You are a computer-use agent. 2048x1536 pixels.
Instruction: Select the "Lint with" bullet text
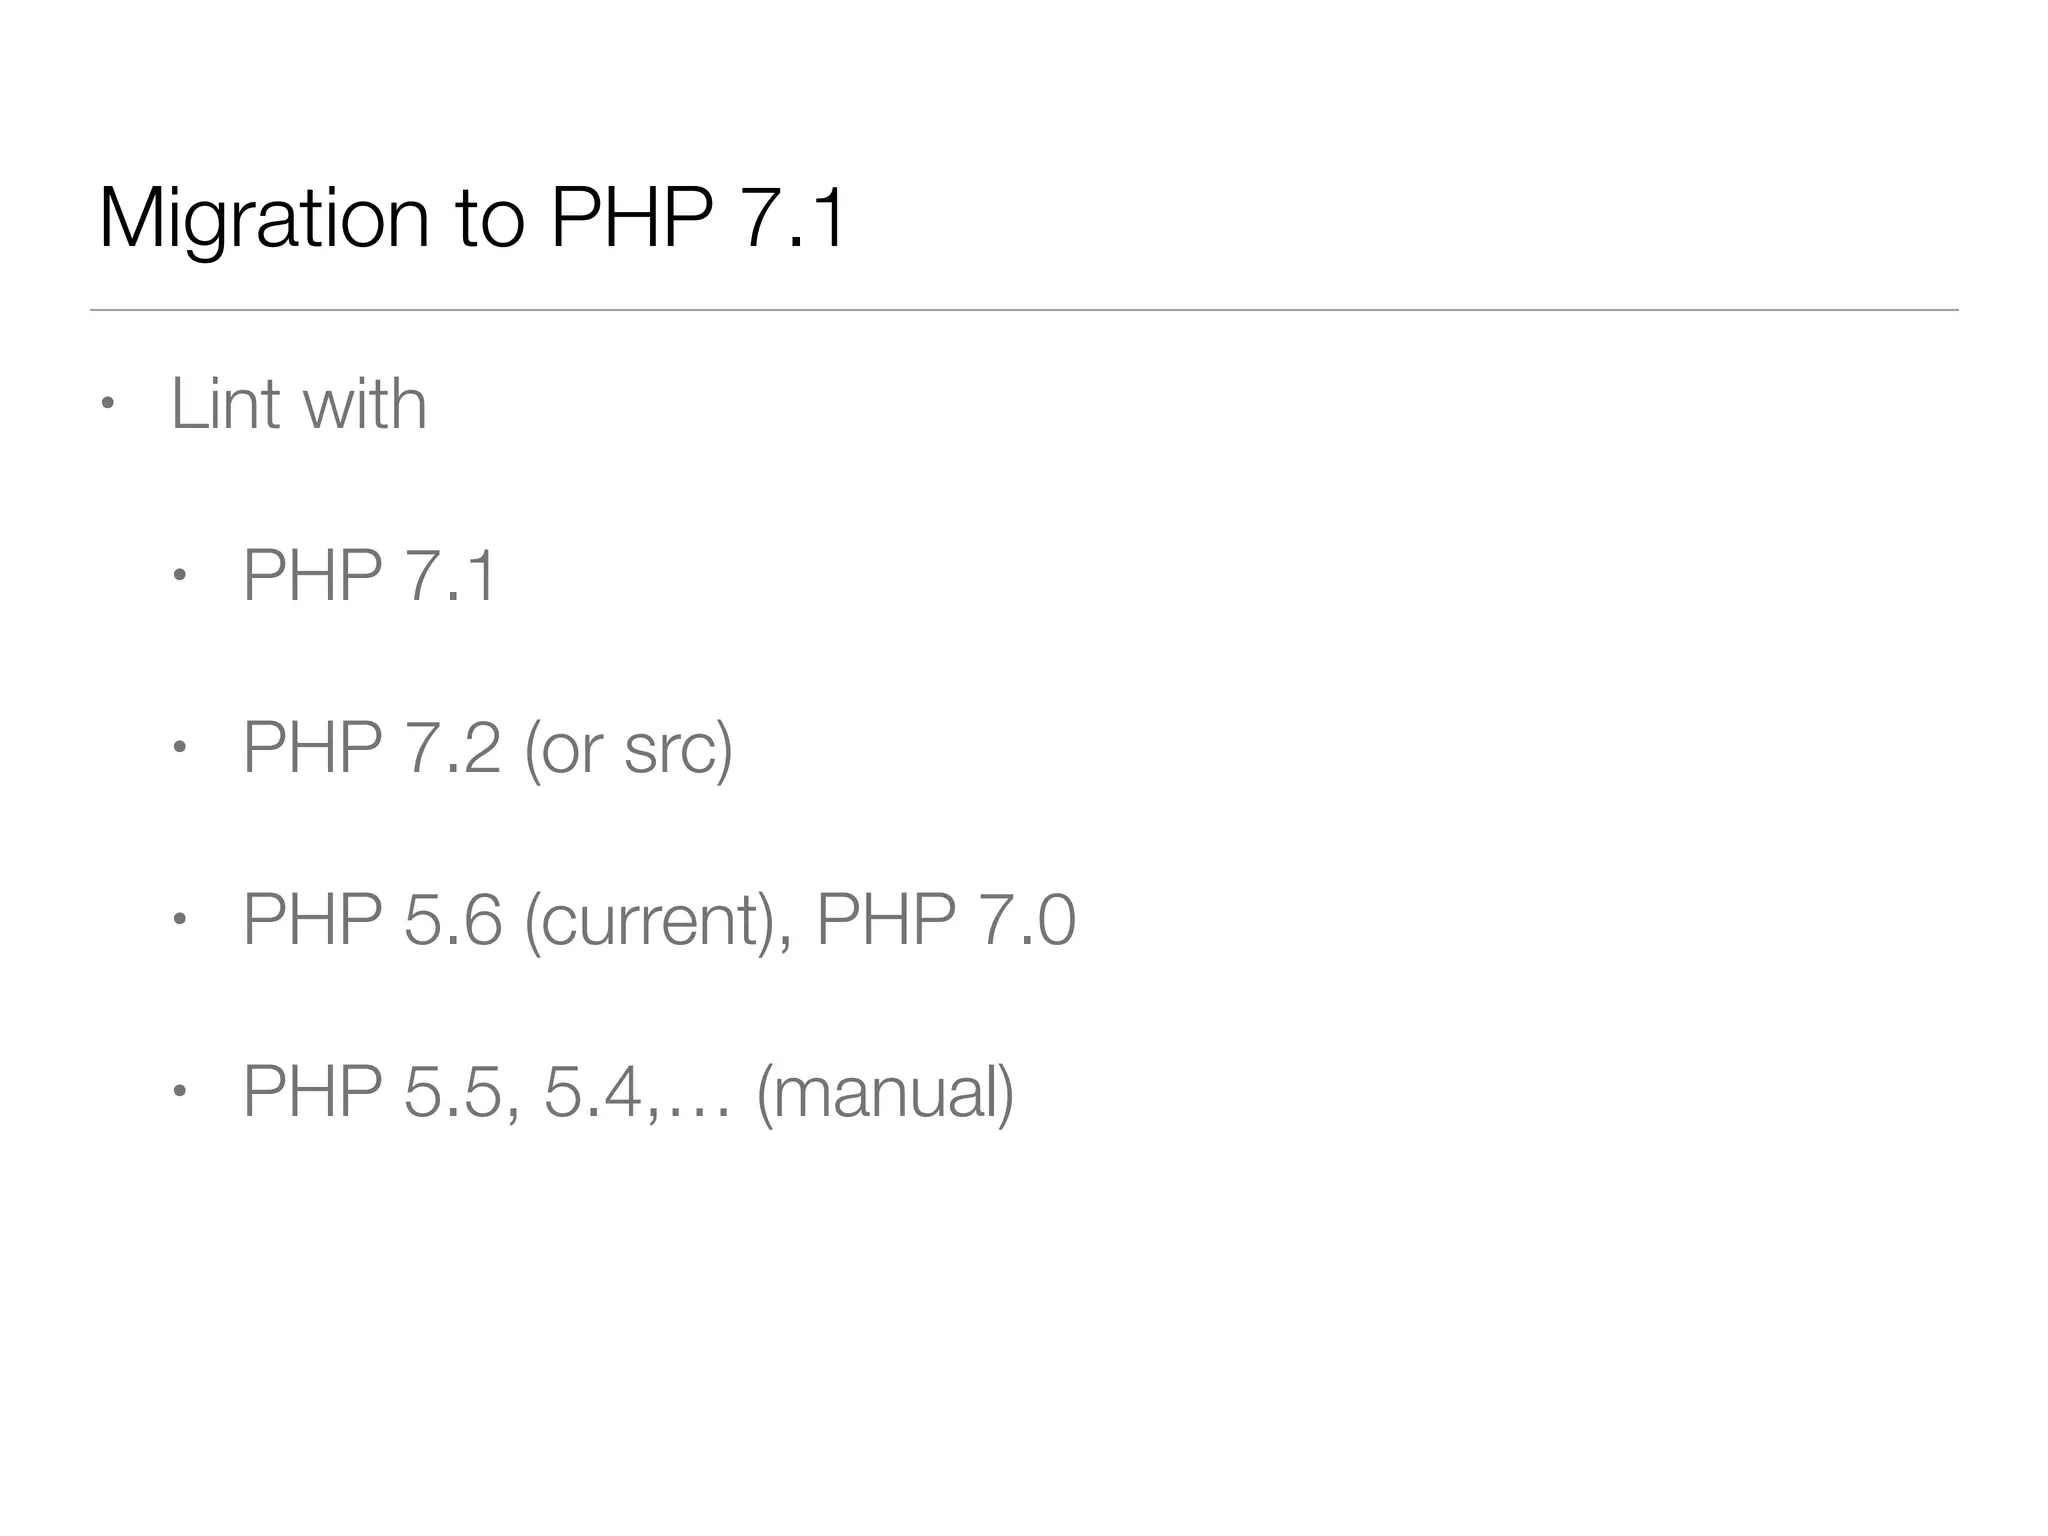(299, 403)
